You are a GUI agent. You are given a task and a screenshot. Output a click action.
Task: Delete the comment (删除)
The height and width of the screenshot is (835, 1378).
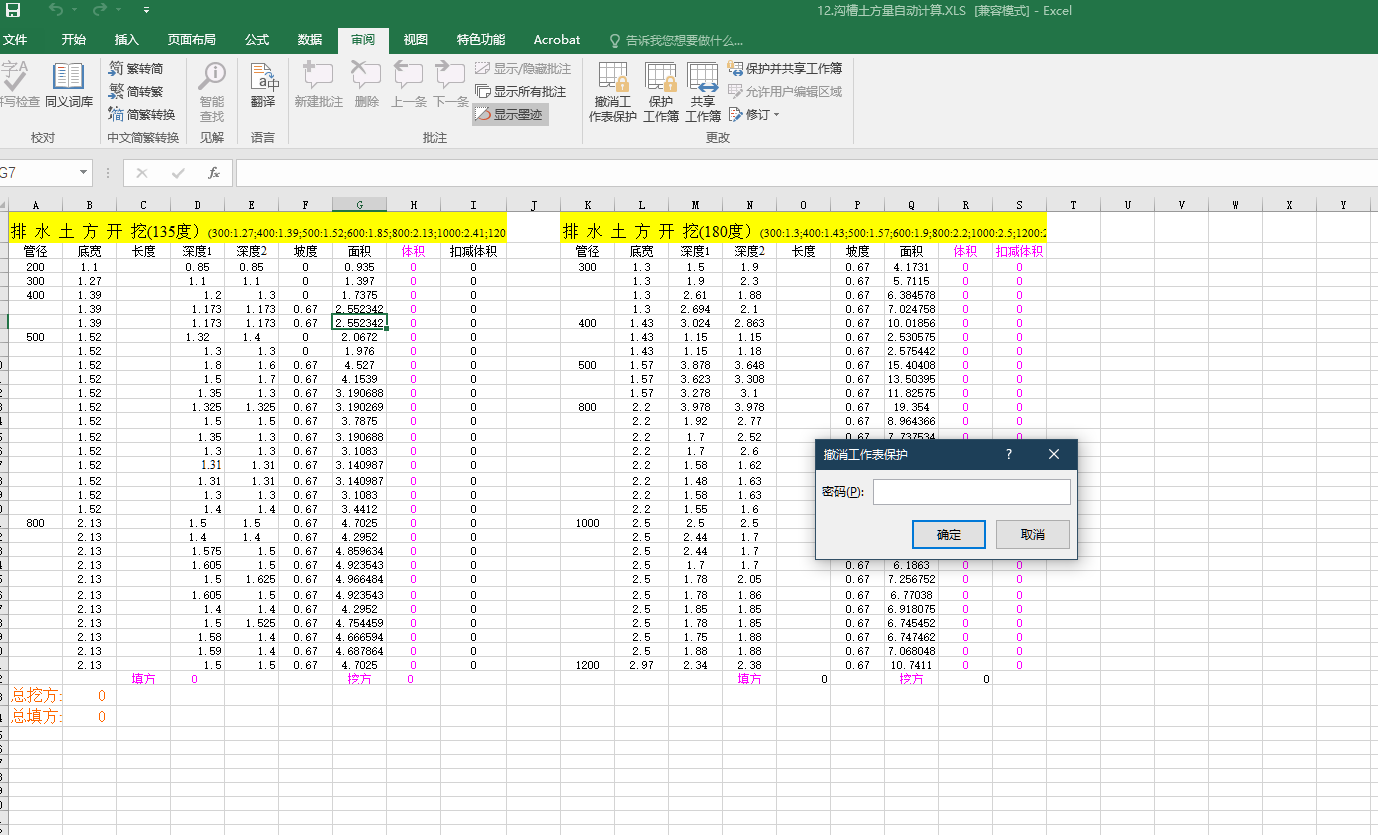[x=366, y=84]
